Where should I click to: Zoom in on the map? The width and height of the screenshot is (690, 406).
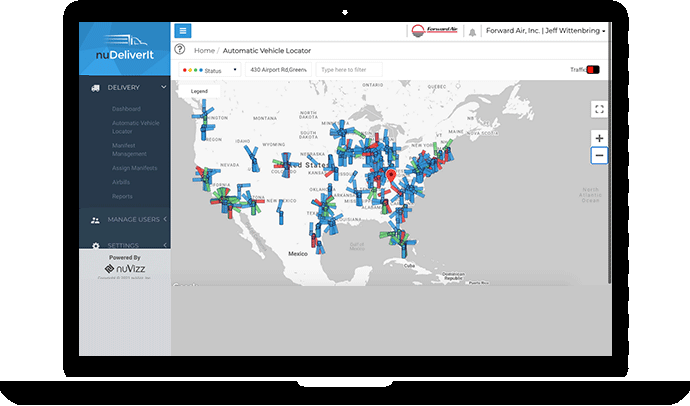(599, 138)
